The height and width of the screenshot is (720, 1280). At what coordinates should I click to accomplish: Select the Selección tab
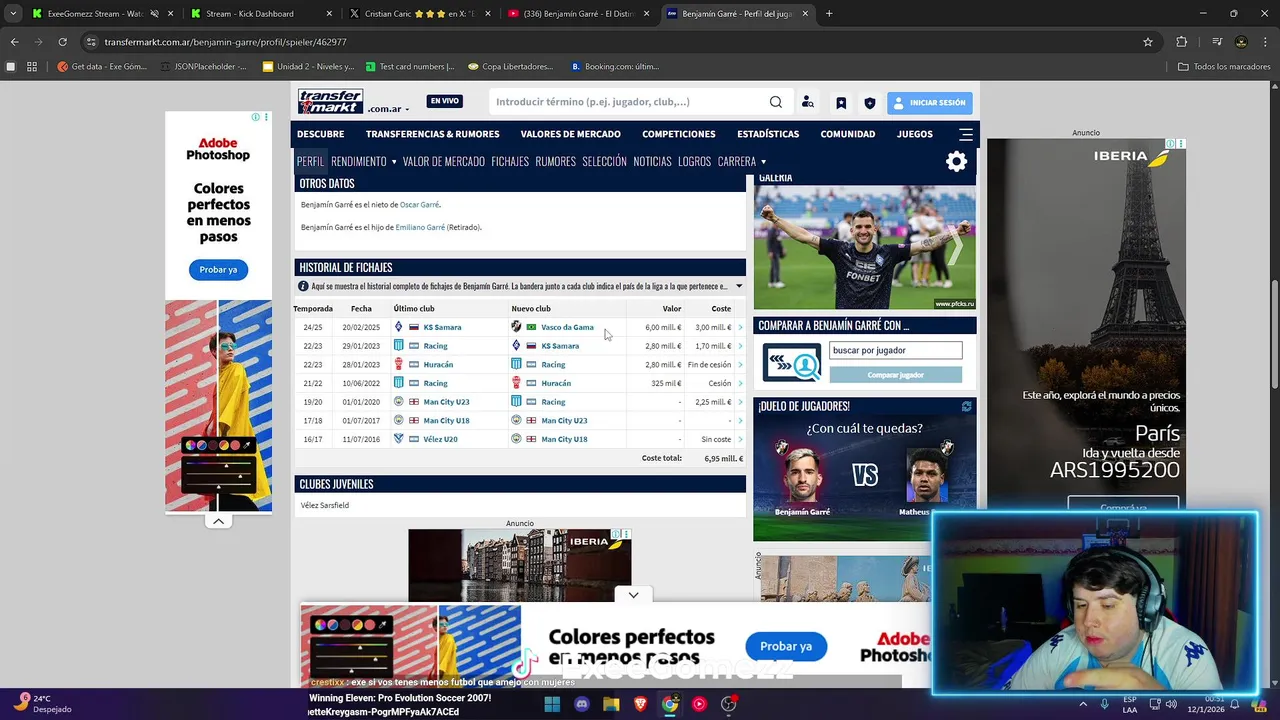coord(604,162)
